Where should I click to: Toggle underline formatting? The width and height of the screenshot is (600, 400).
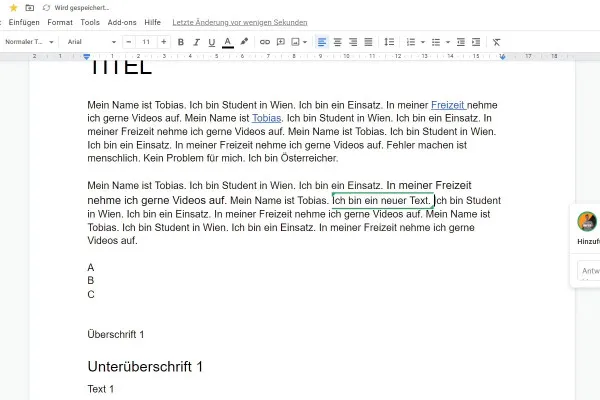point(212,42)
